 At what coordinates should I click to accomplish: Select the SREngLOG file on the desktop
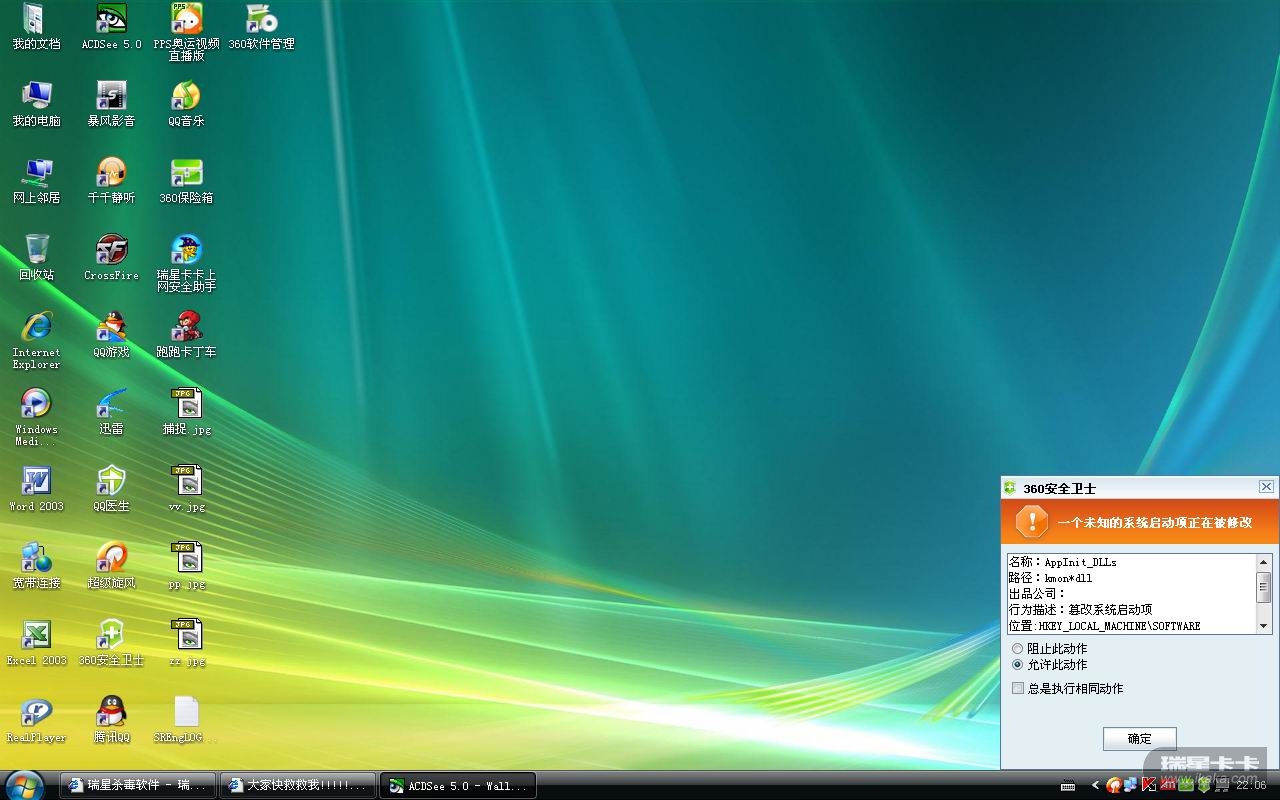click(x=186, y=720)
